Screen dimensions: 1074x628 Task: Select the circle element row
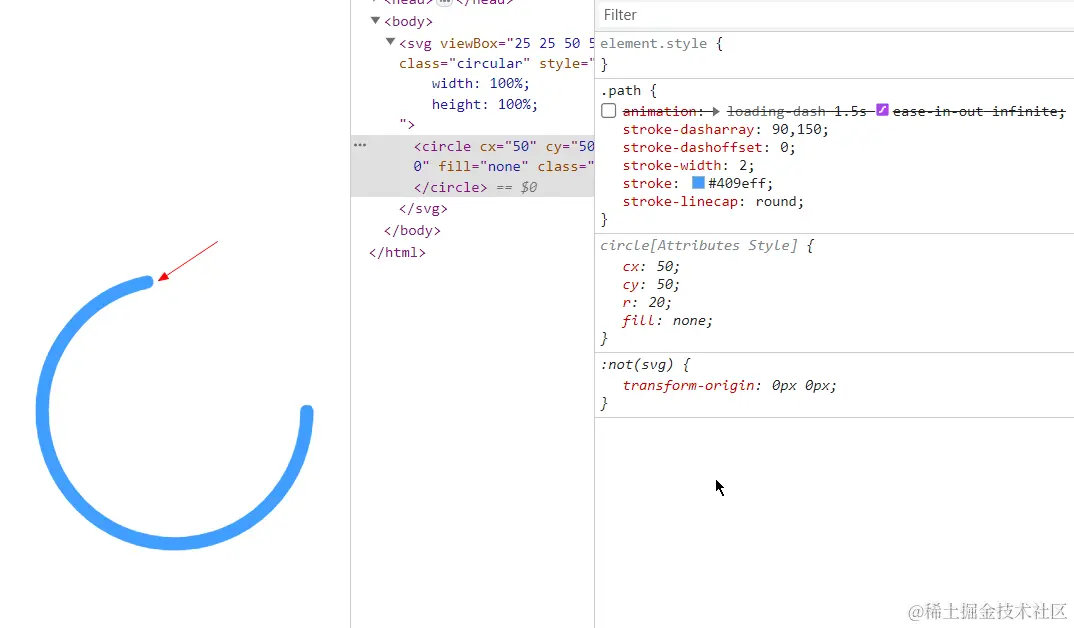[x=473, y=166]
